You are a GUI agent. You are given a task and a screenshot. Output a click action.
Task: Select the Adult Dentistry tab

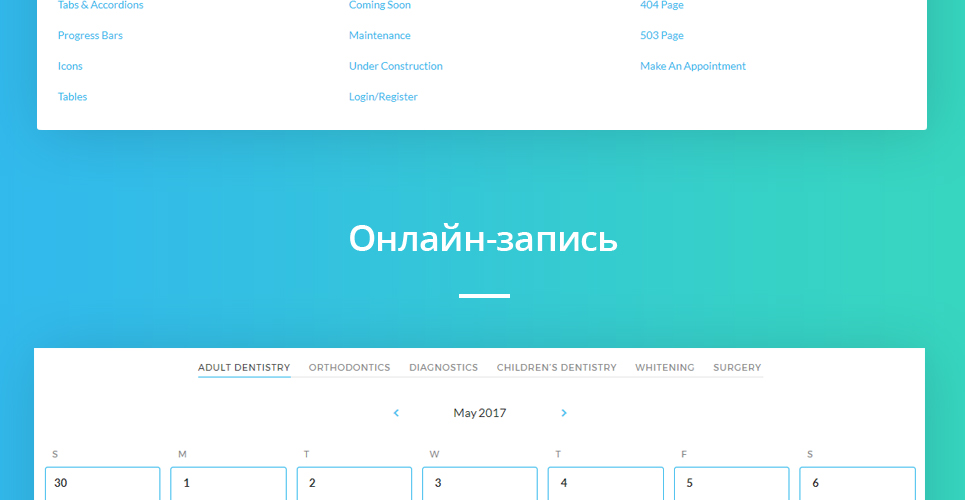[244, 368]
